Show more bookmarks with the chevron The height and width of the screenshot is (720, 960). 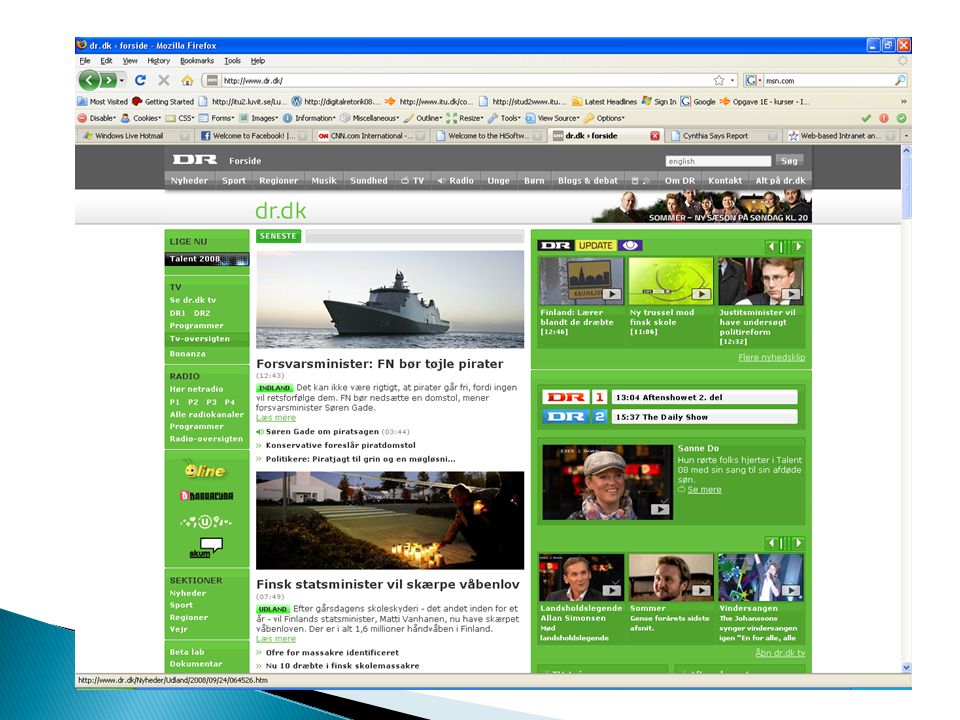pos(904,102)
